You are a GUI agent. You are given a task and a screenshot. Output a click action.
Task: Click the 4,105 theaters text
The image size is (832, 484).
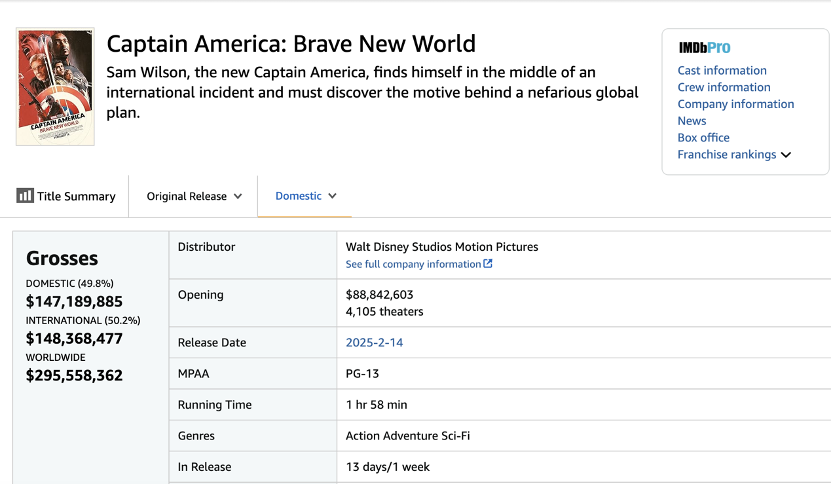[384, 312]
